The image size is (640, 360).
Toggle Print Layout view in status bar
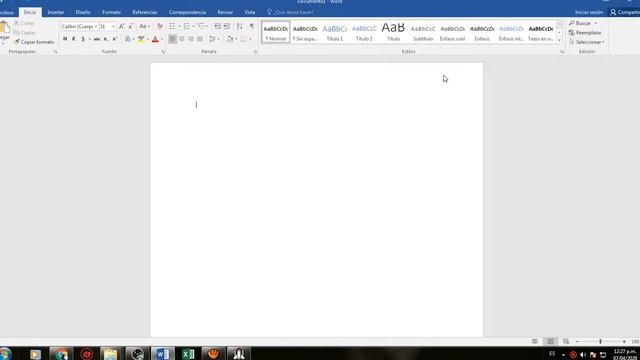(x=550, y=341)
